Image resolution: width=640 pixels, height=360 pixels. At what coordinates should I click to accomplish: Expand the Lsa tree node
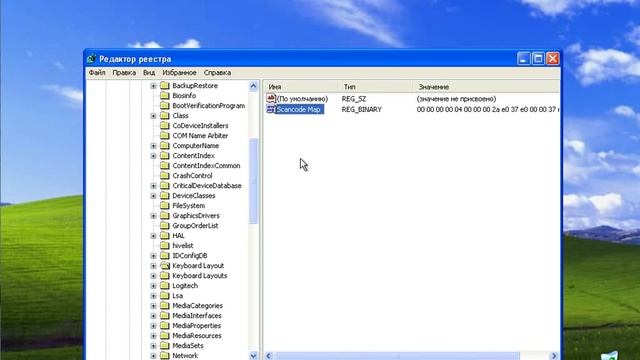click(x=153, y=296)
